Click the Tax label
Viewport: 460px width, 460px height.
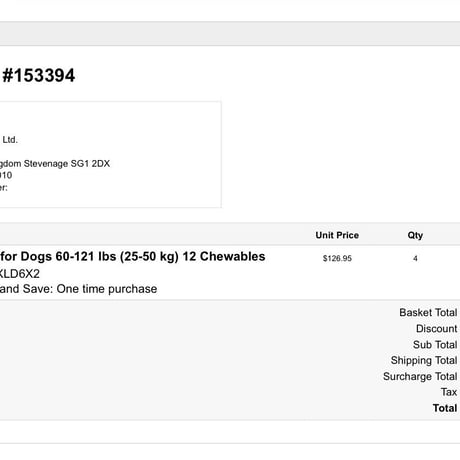[449, 392]
